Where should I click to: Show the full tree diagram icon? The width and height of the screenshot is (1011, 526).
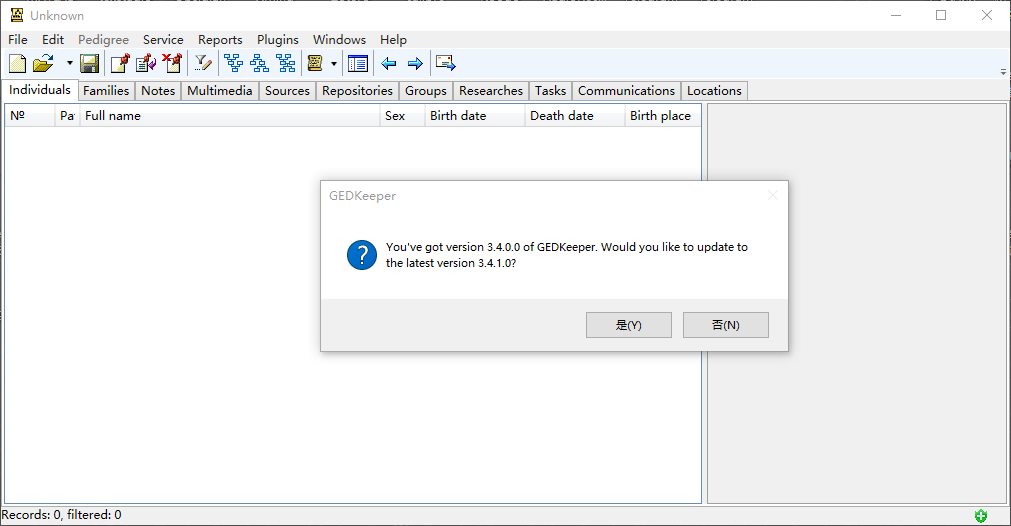[286, 63]
